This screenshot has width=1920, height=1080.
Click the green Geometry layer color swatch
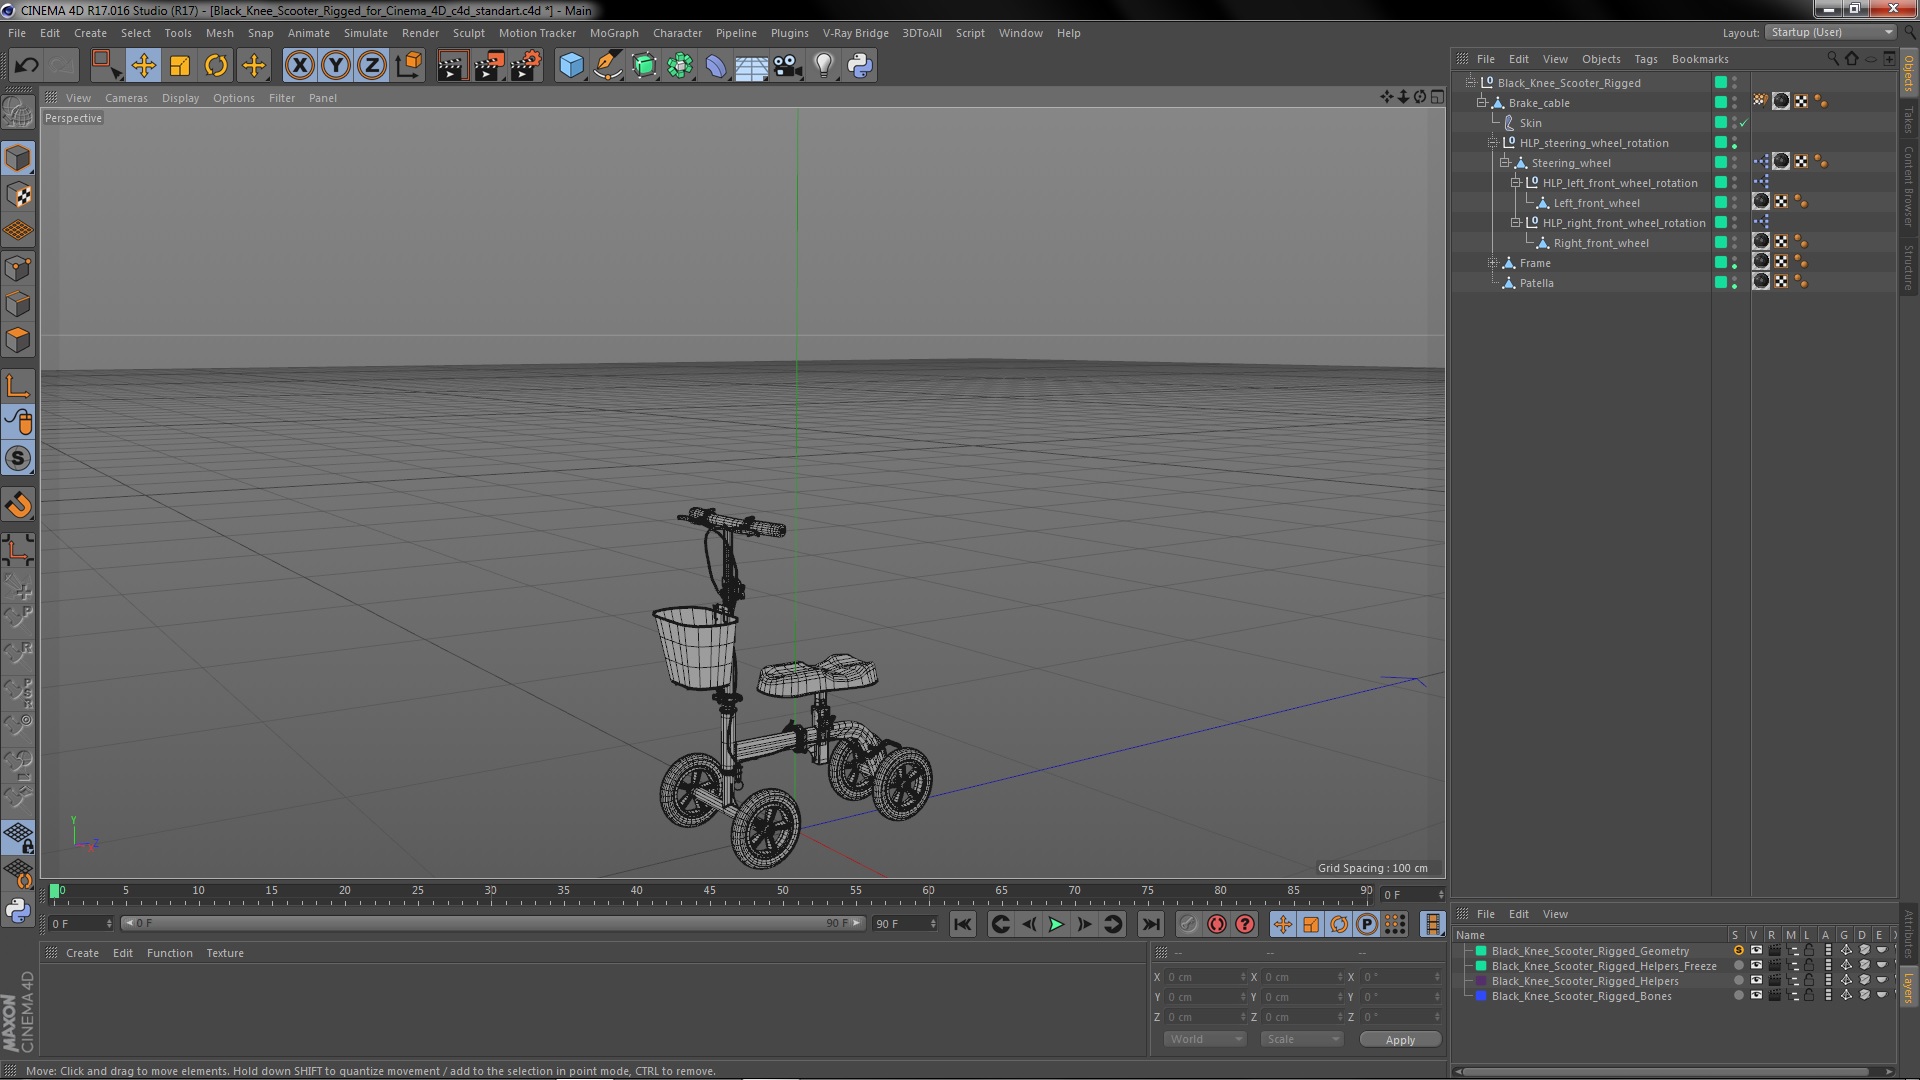coord(1481,951)
